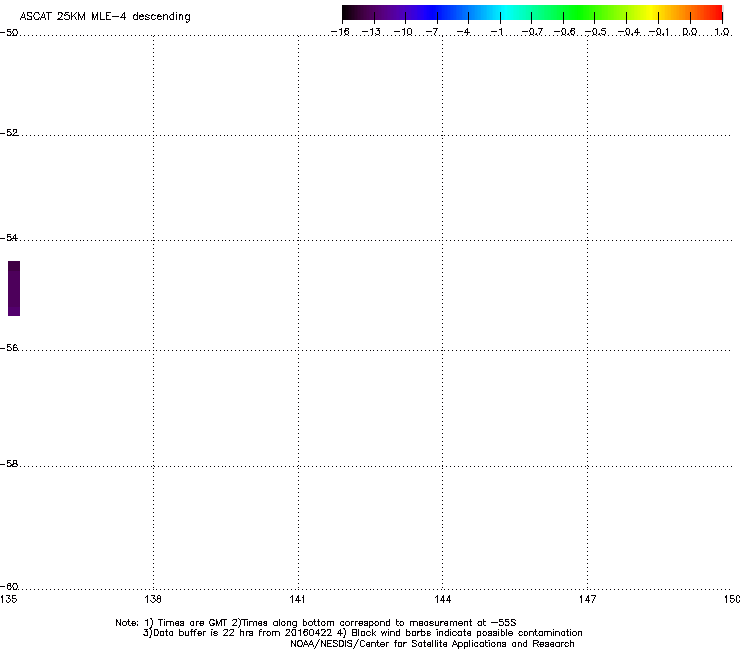Screen dimensions: 740x650
Task: Click the rainbow color scale bar
Action: 532,12
